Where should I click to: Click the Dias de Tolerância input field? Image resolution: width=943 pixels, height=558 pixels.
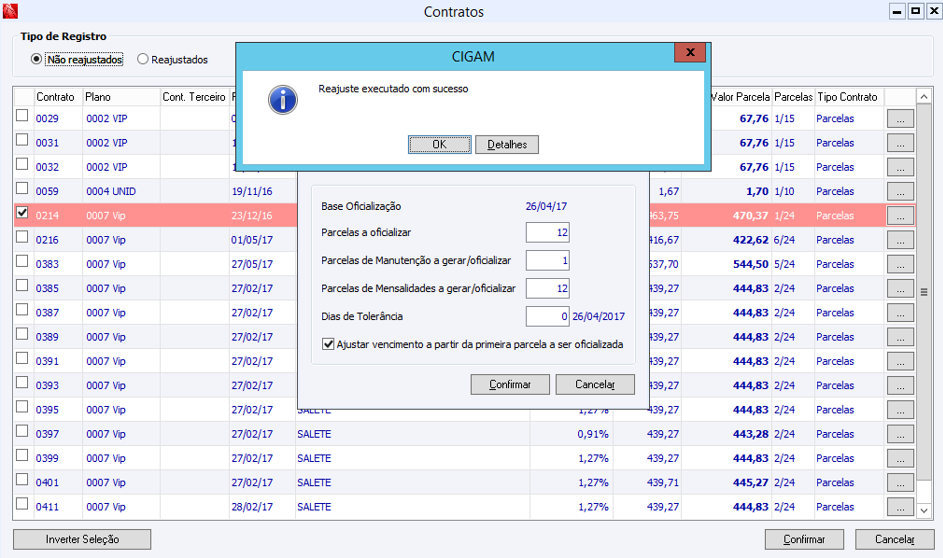pyautogui.click(x=547, y=316)
